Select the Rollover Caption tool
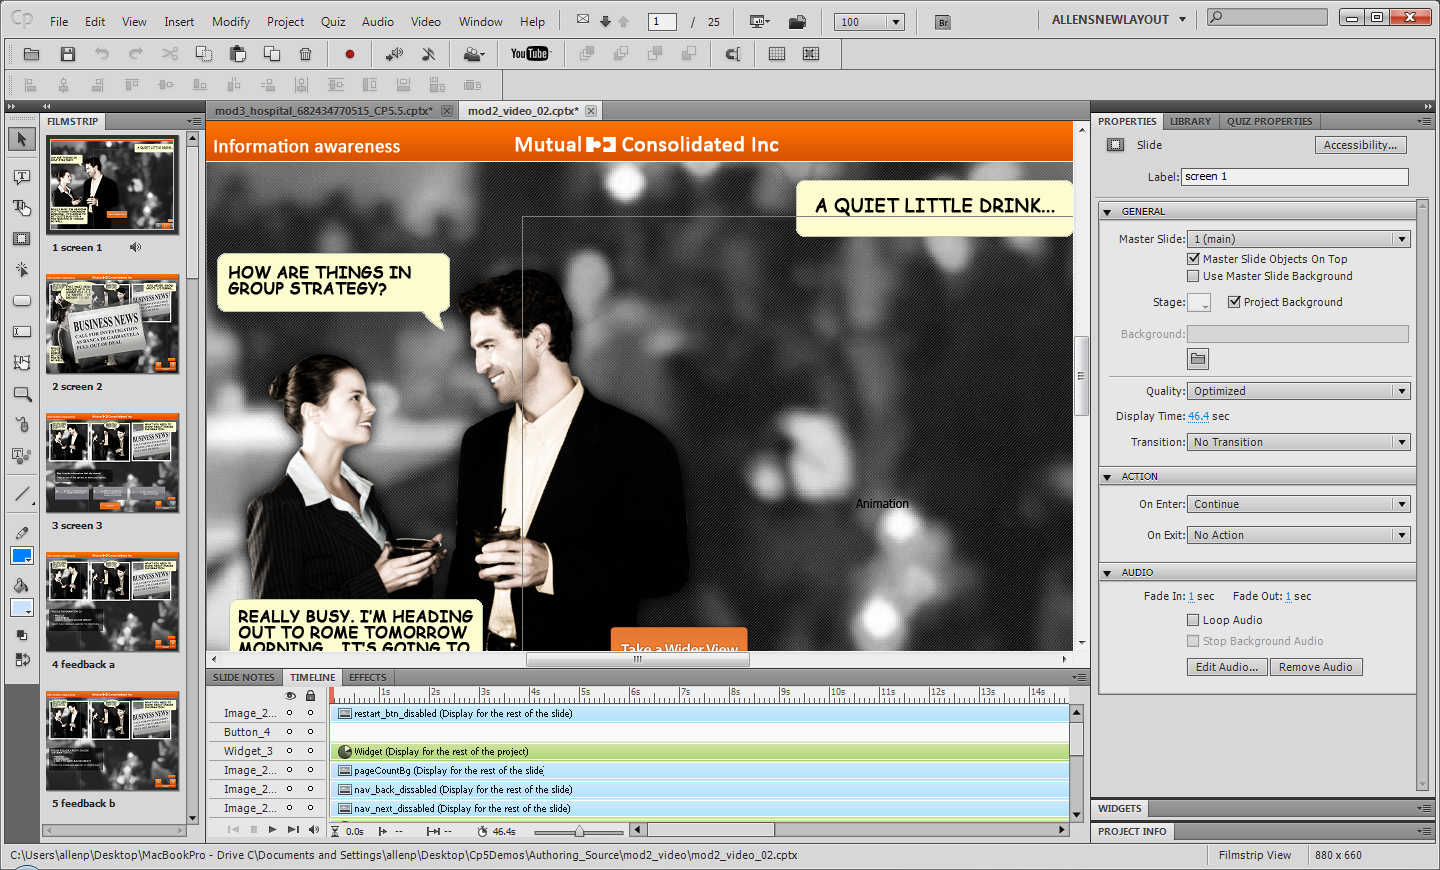 [21, 208]
